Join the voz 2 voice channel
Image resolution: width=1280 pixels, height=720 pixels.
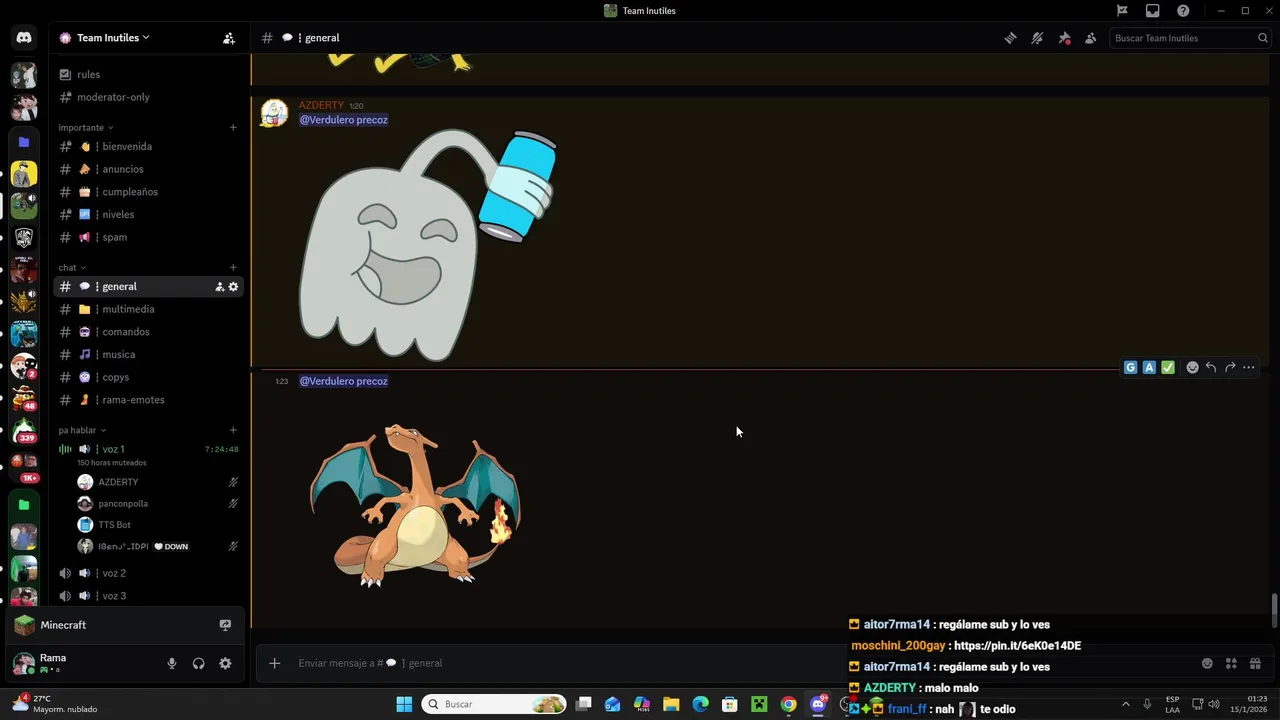(x=148, y=573)
